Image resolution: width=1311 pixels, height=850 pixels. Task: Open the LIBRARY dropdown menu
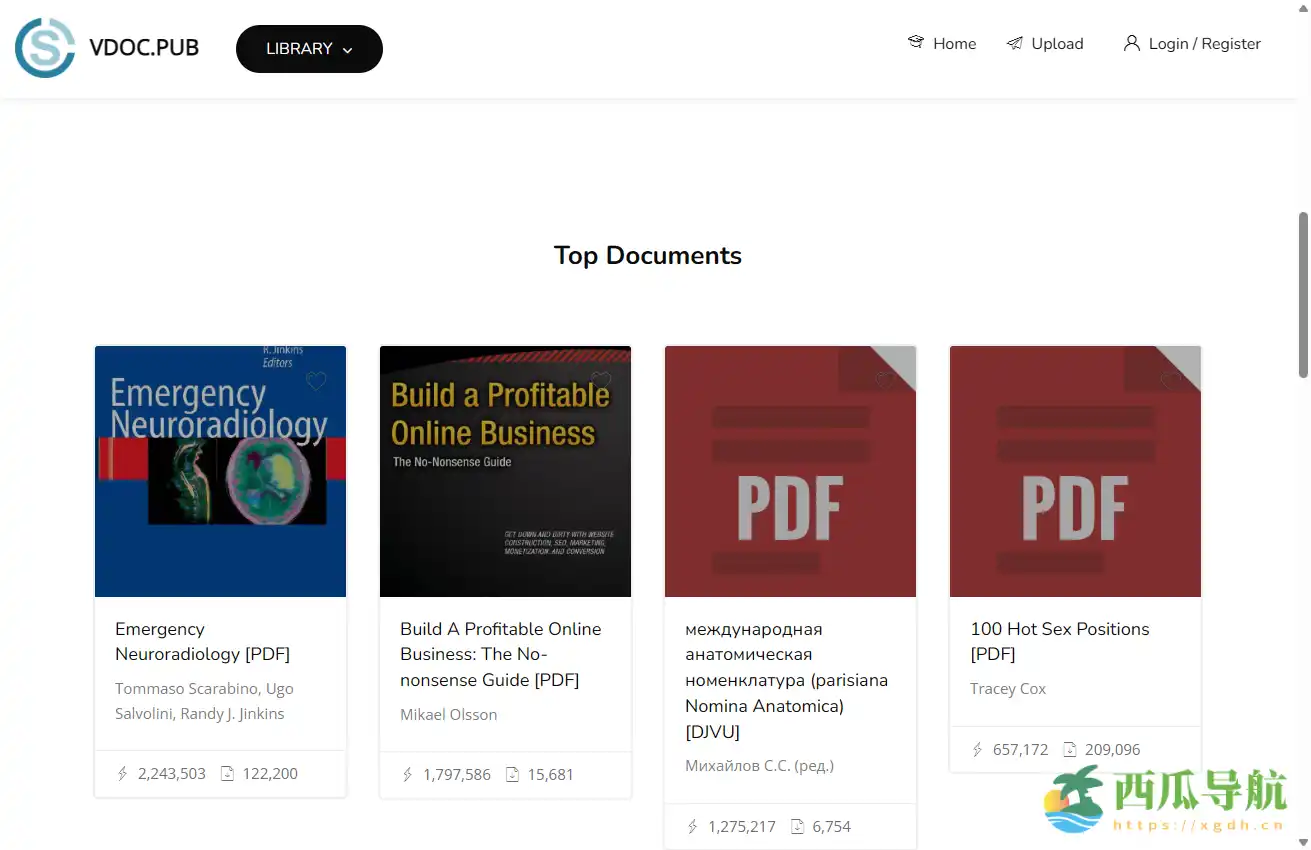(x=308, y=49)
